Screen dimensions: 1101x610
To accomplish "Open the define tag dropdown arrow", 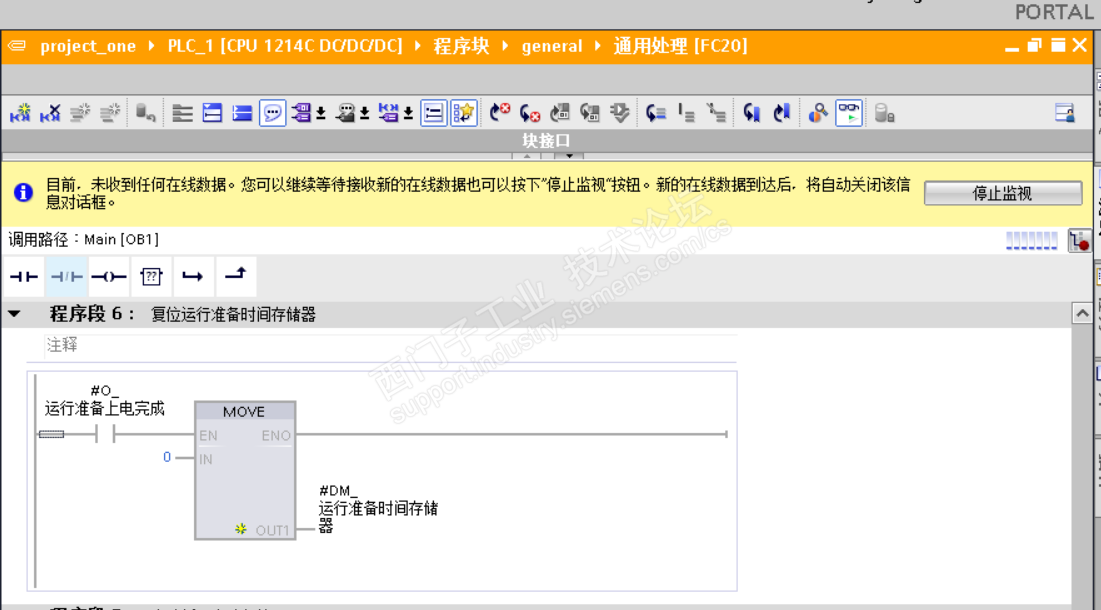I will (408, 114).
